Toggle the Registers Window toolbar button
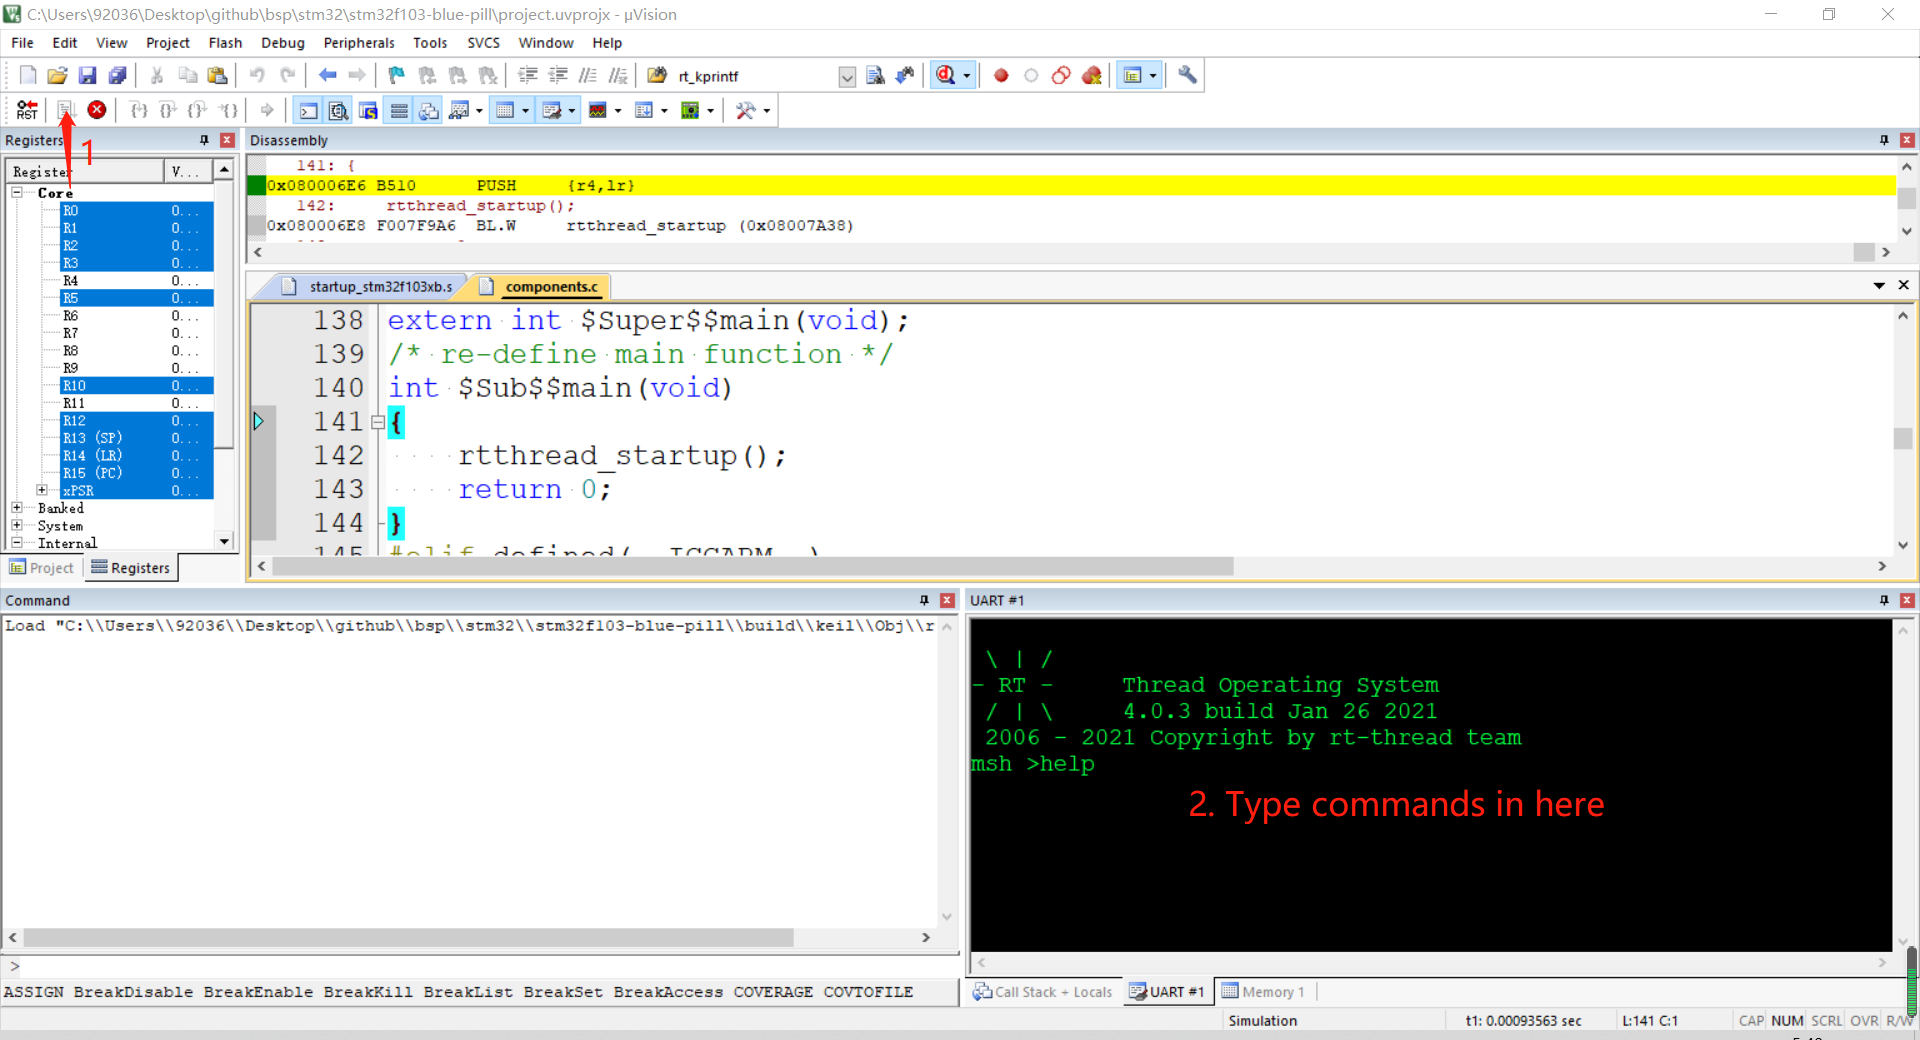Screen dimensions: 1920x1040 click(399, 111)
